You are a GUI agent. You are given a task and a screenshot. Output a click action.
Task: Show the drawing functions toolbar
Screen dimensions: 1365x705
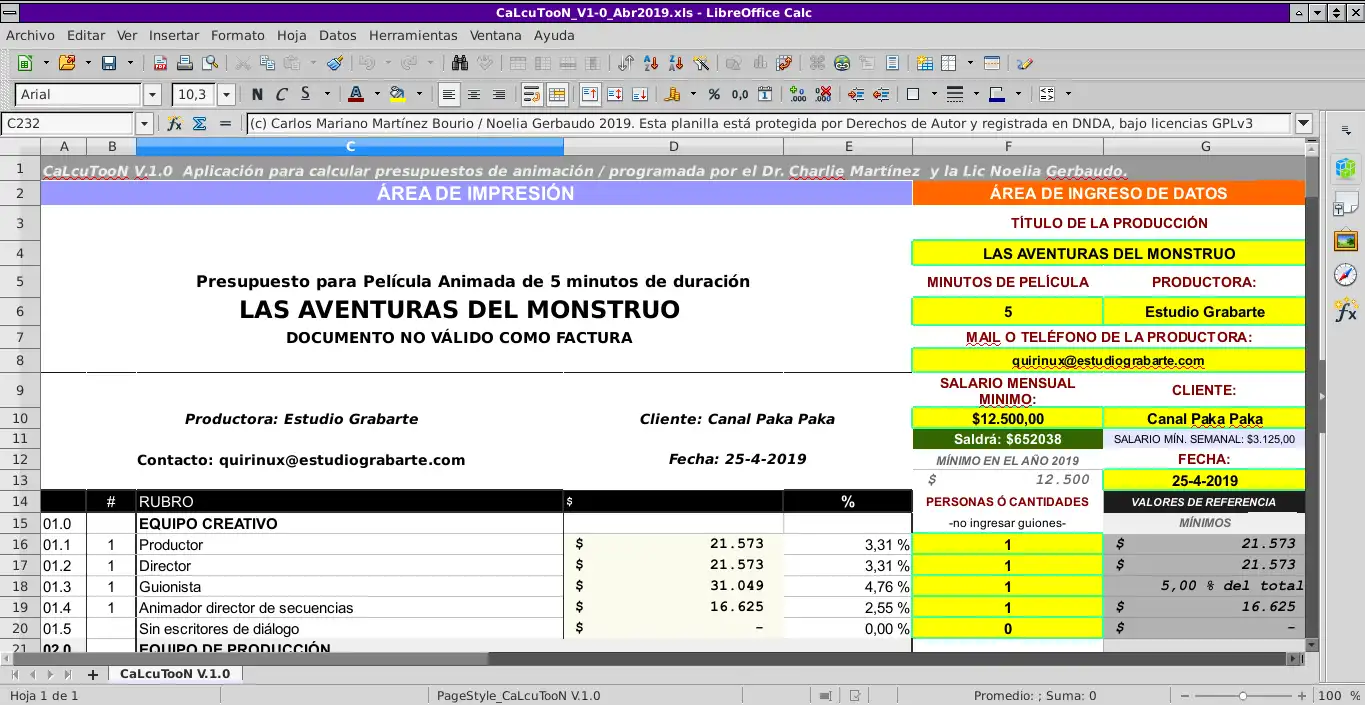[1024, 63]
